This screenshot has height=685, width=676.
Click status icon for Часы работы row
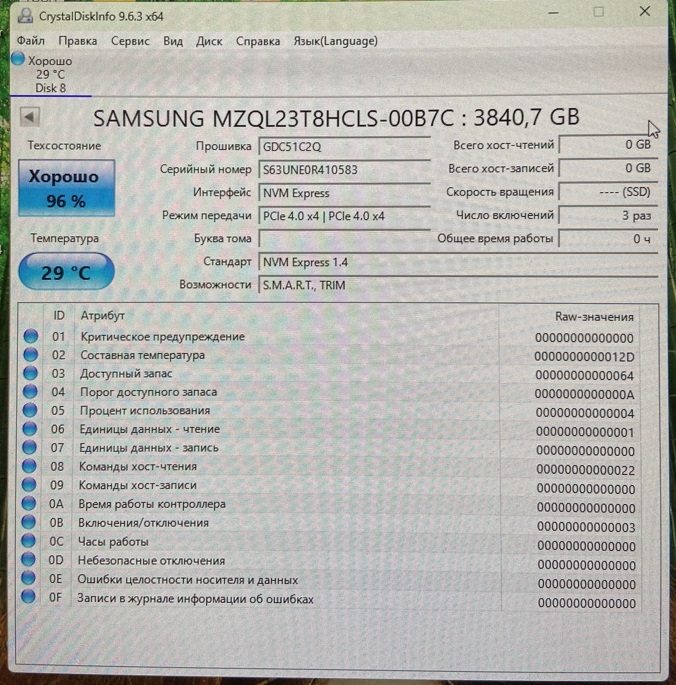coord(28,541)
